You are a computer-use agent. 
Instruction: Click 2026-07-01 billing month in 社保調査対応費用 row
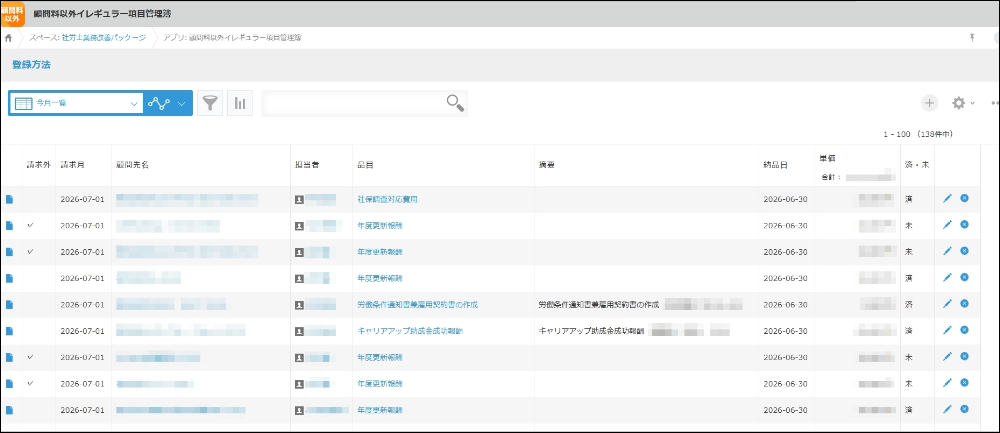point(82,200)
